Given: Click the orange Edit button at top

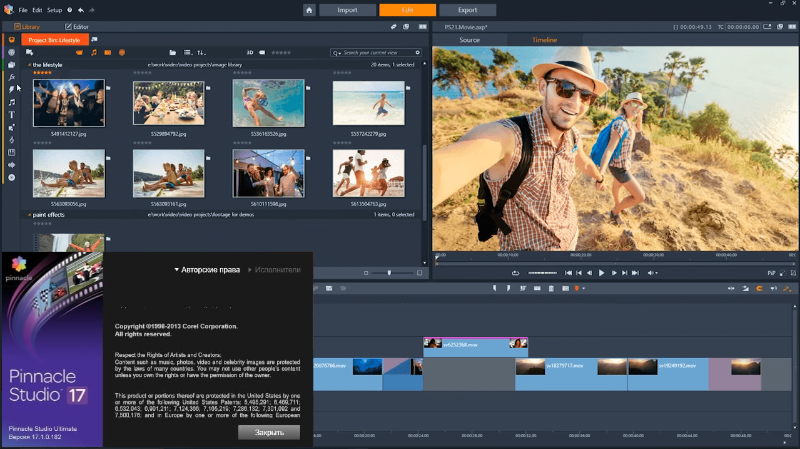Looking at the screenshot, I should 407,10.
